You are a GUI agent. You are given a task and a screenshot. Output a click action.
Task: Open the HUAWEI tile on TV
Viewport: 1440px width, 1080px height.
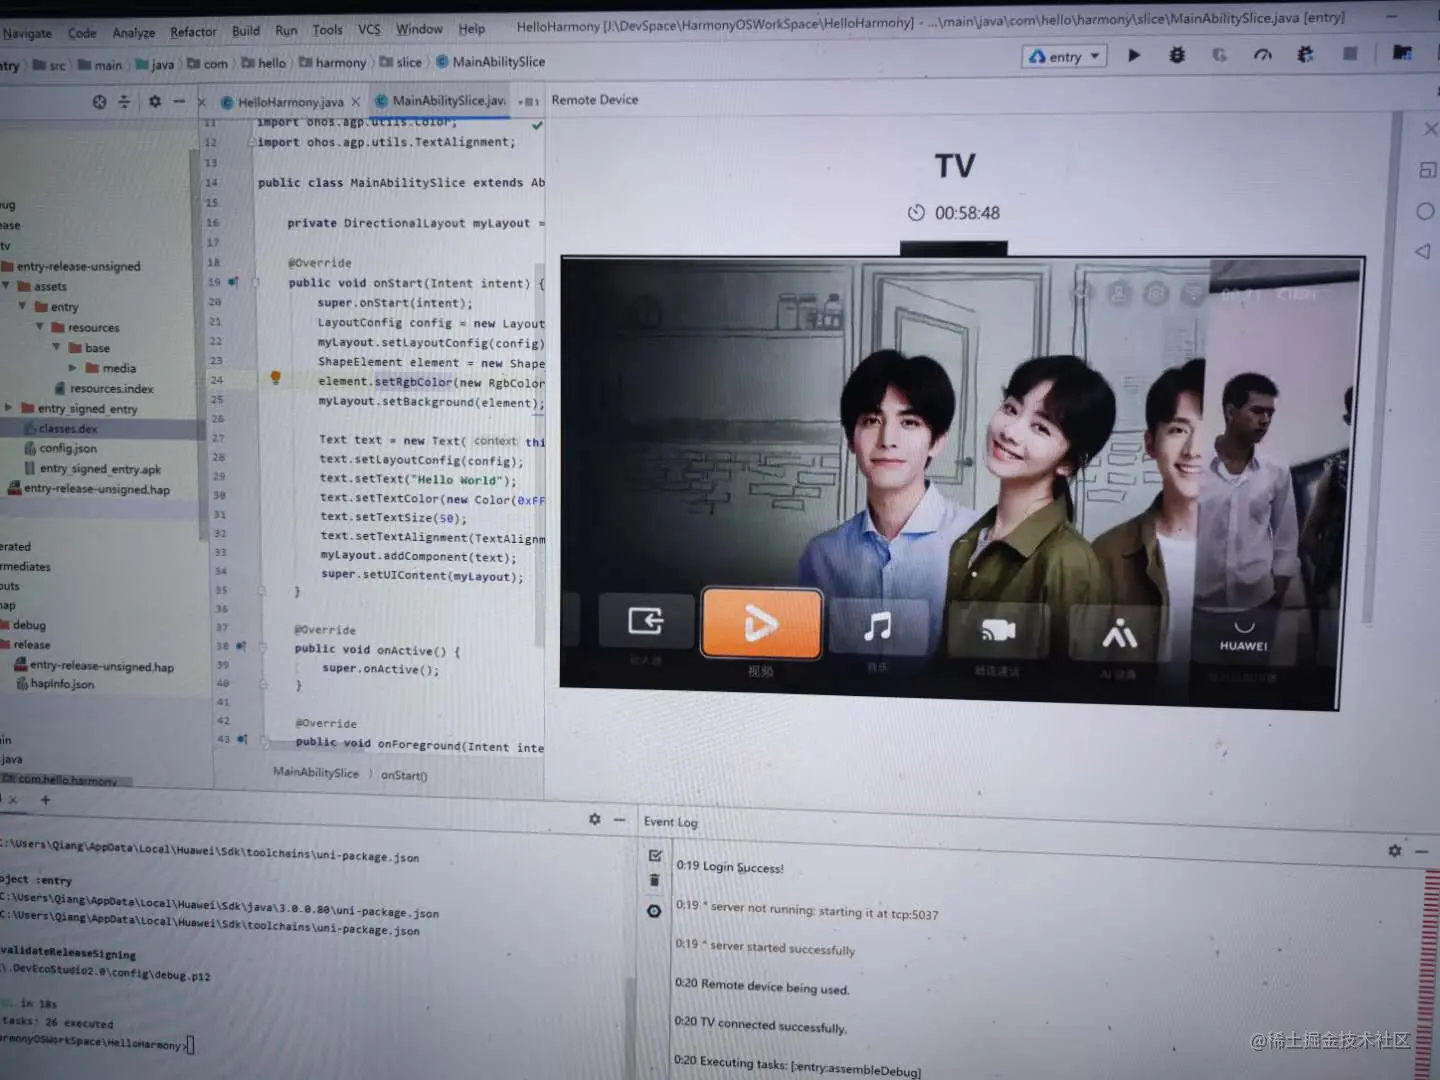[1243, 637]
